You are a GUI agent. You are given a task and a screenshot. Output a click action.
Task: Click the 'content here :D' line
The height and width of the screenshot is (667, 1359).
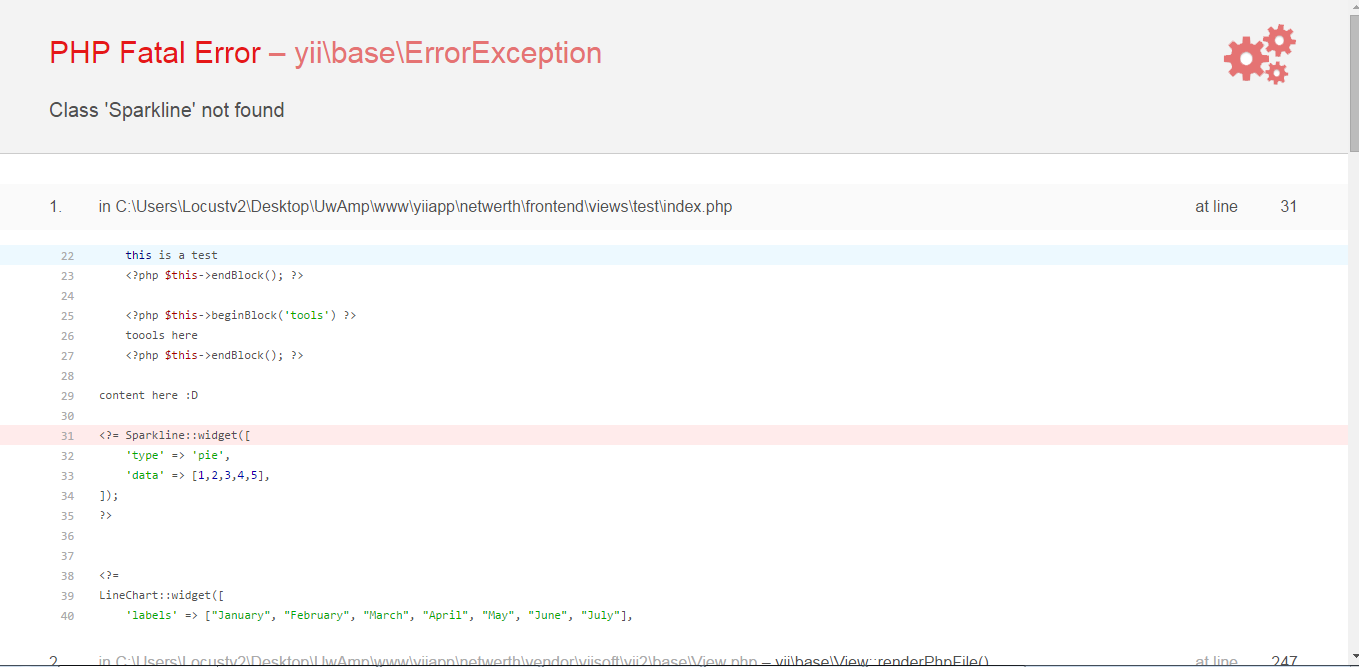(148, 395)
